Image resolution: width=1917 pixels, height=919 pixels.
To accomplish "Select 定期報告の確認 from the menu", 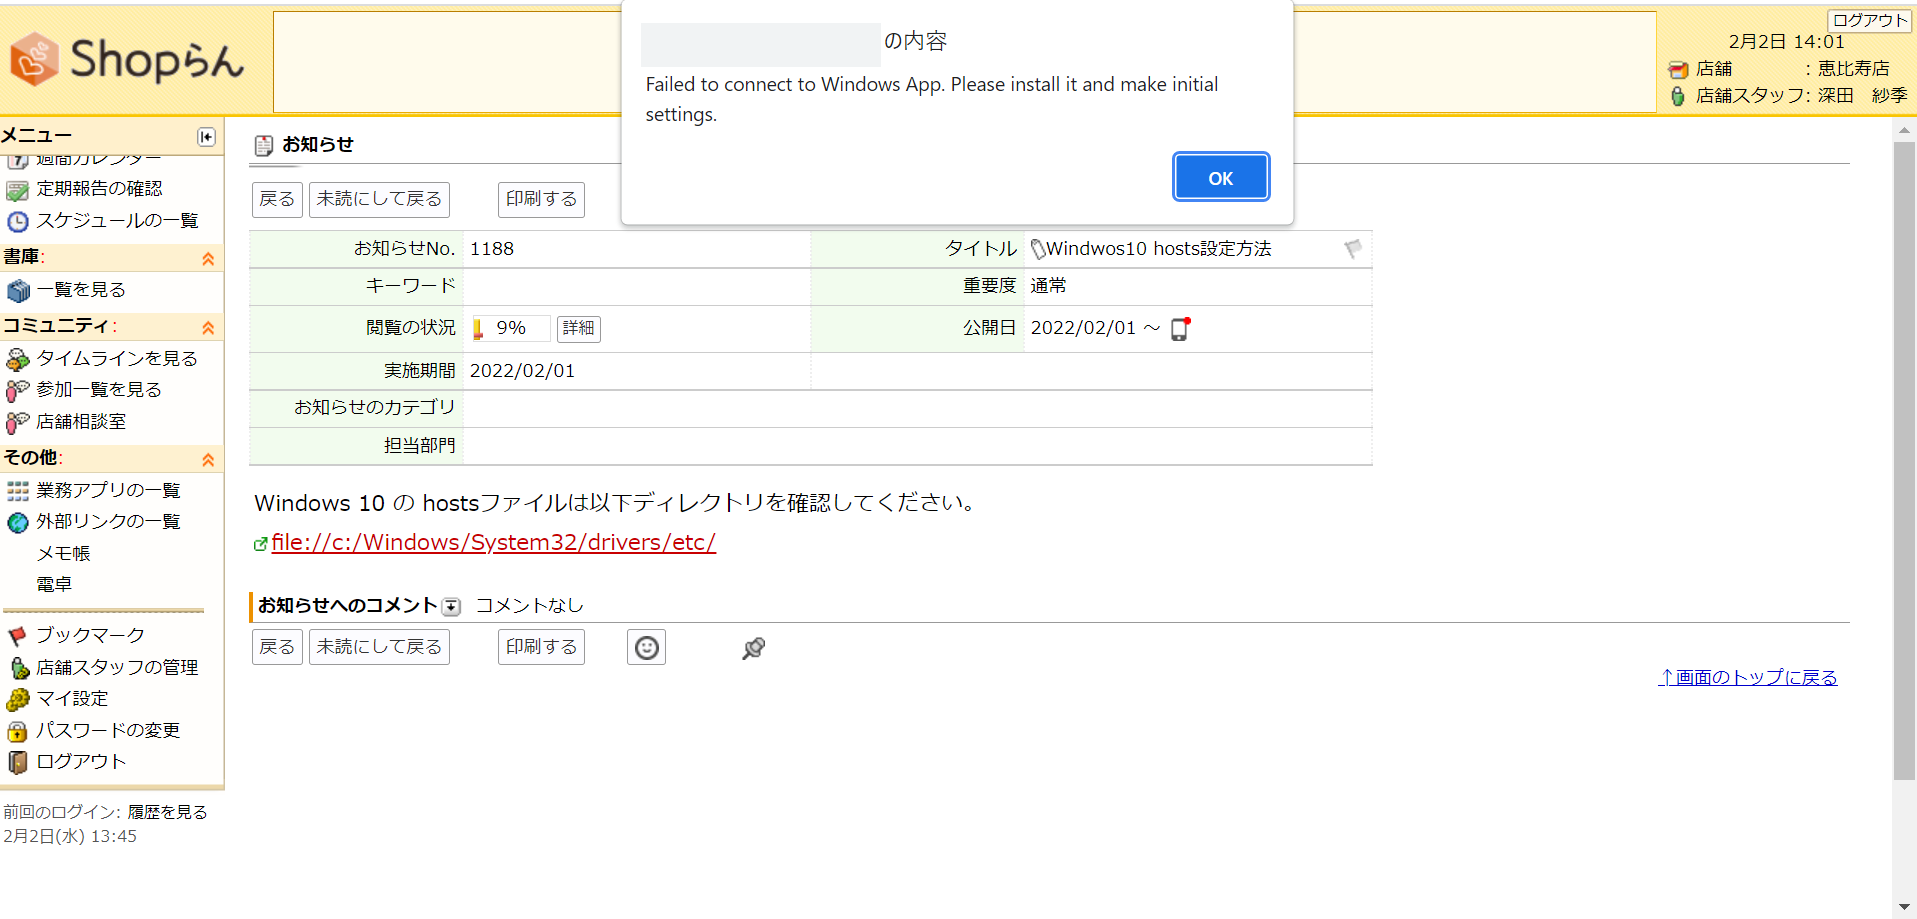I will pyautogui.click(x=99, y=188).
